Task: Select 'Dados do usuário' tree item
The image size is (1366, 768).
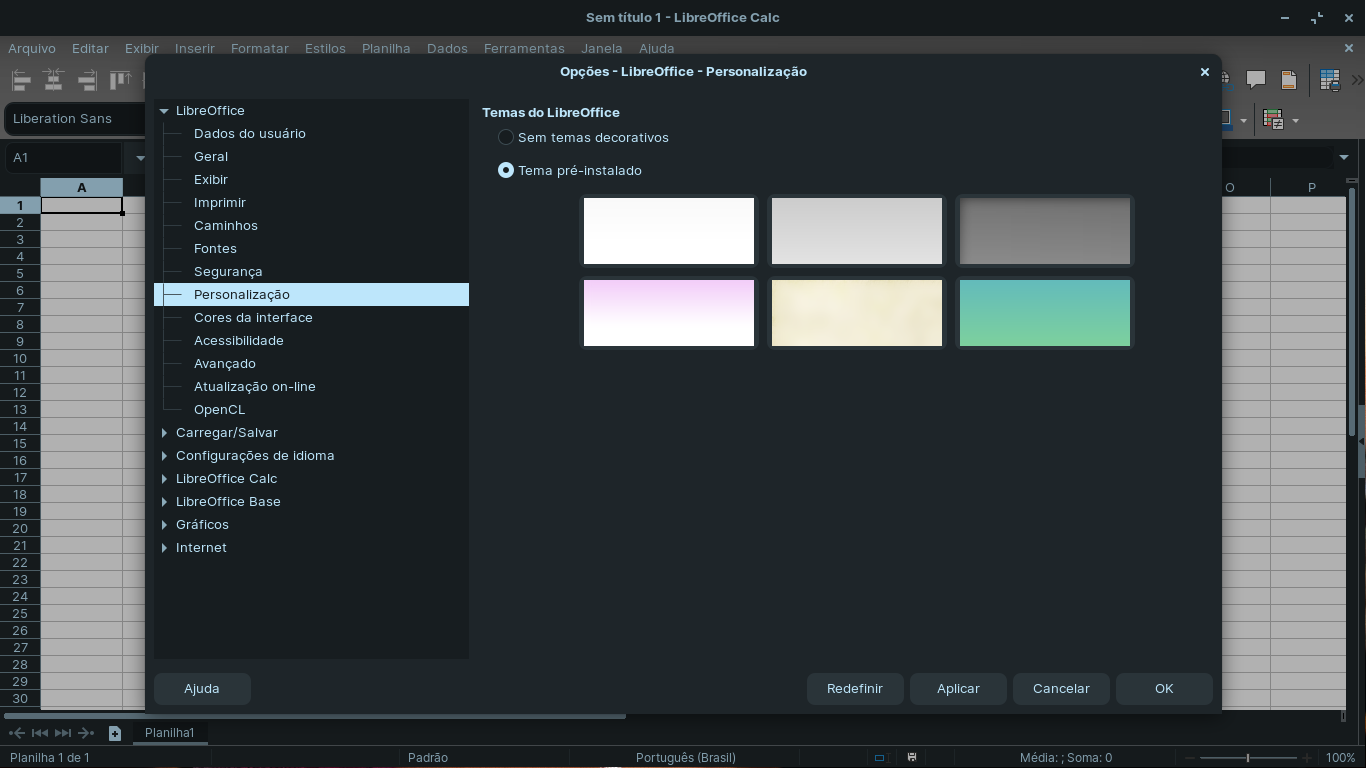Action: tap(250, 133)
